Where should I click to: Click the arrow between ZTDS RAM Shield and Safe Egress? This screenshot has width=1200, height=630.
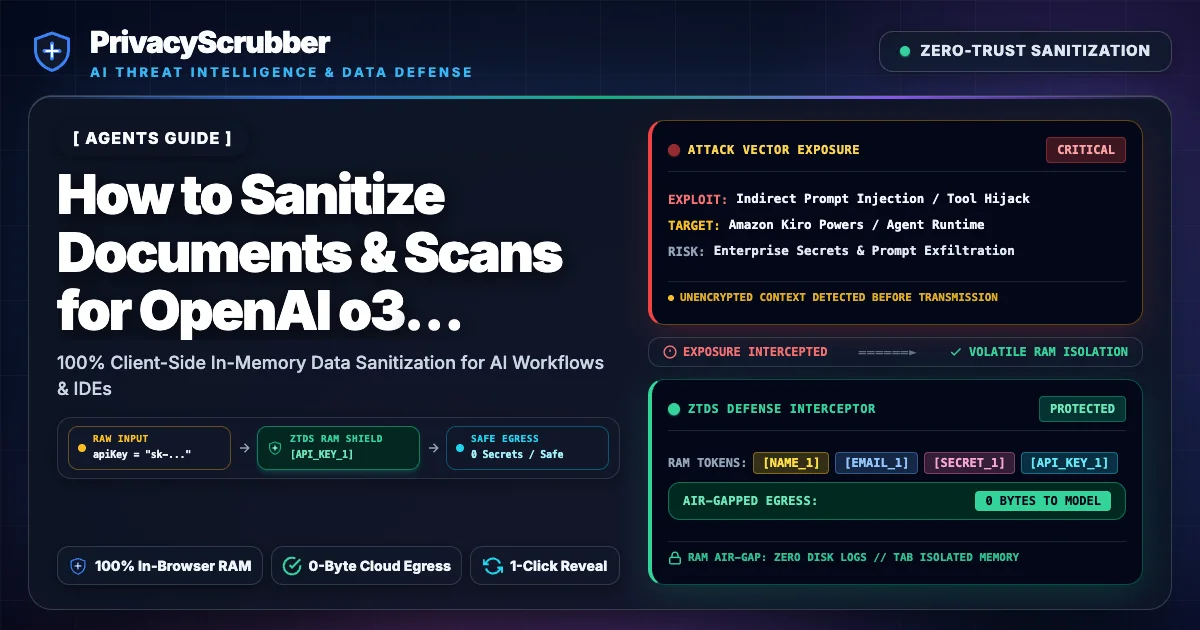point(432,448)
